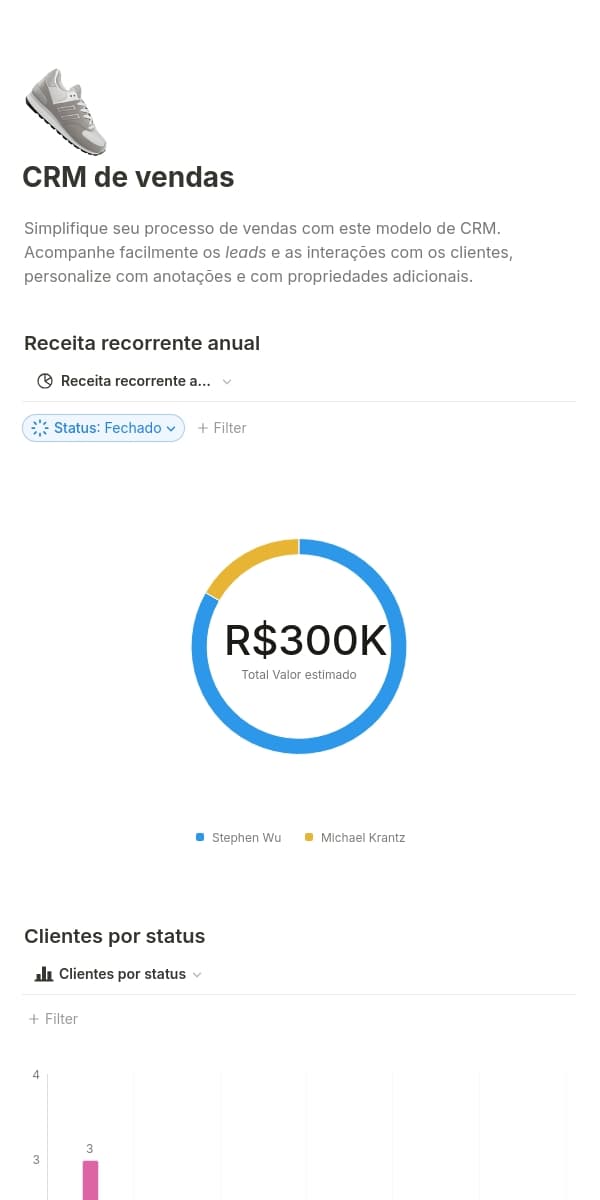Screen dimensions: 600x1200
Task: Click the sneaker page icon
Action: click(x=65, y=110)
